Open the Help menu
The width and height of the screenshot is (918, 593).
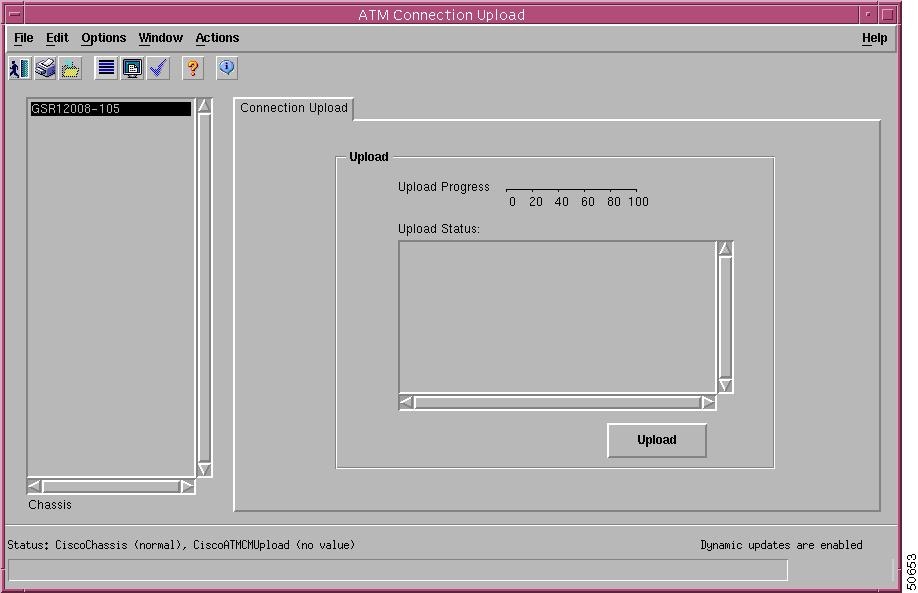point(874,38)
